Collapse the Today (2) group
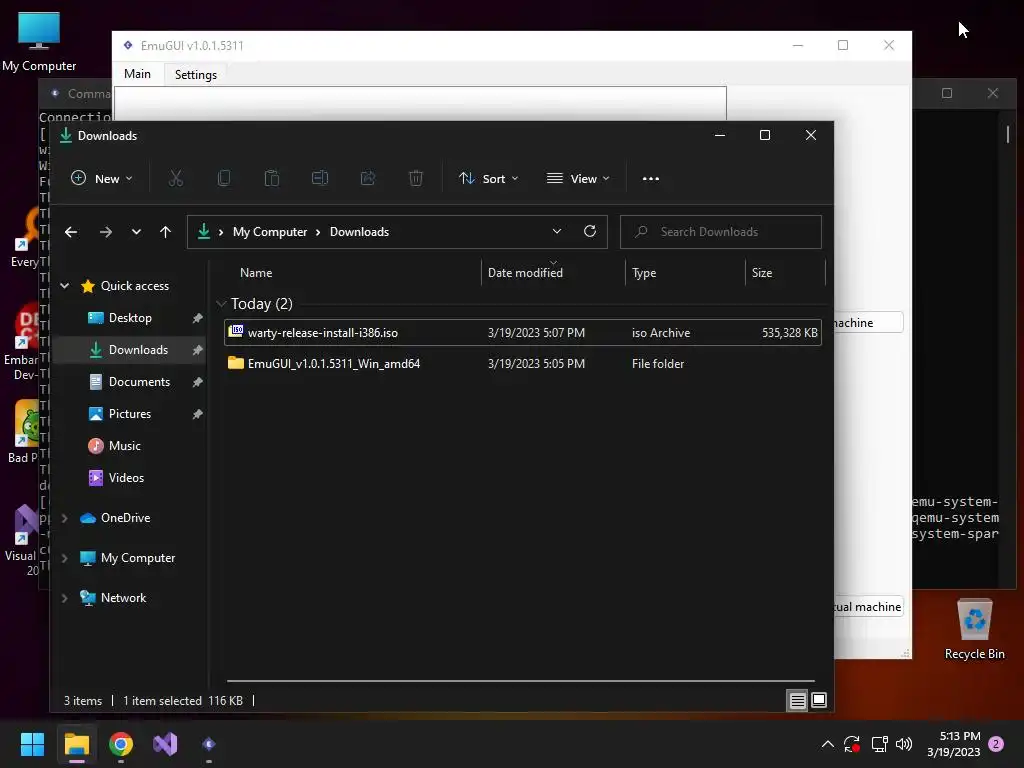Screen dimensions: 1024x768 221,304
